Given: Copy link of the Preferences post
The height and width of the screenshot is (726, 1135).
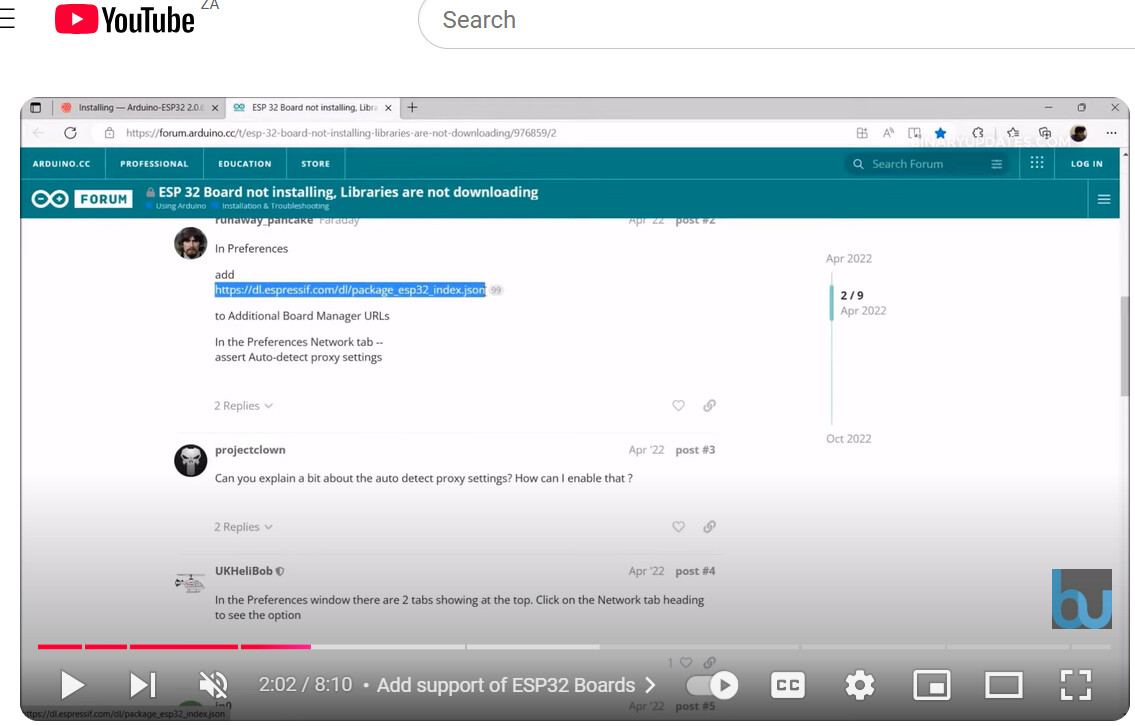Looking at the screenshot, I should tap(709, 406).
